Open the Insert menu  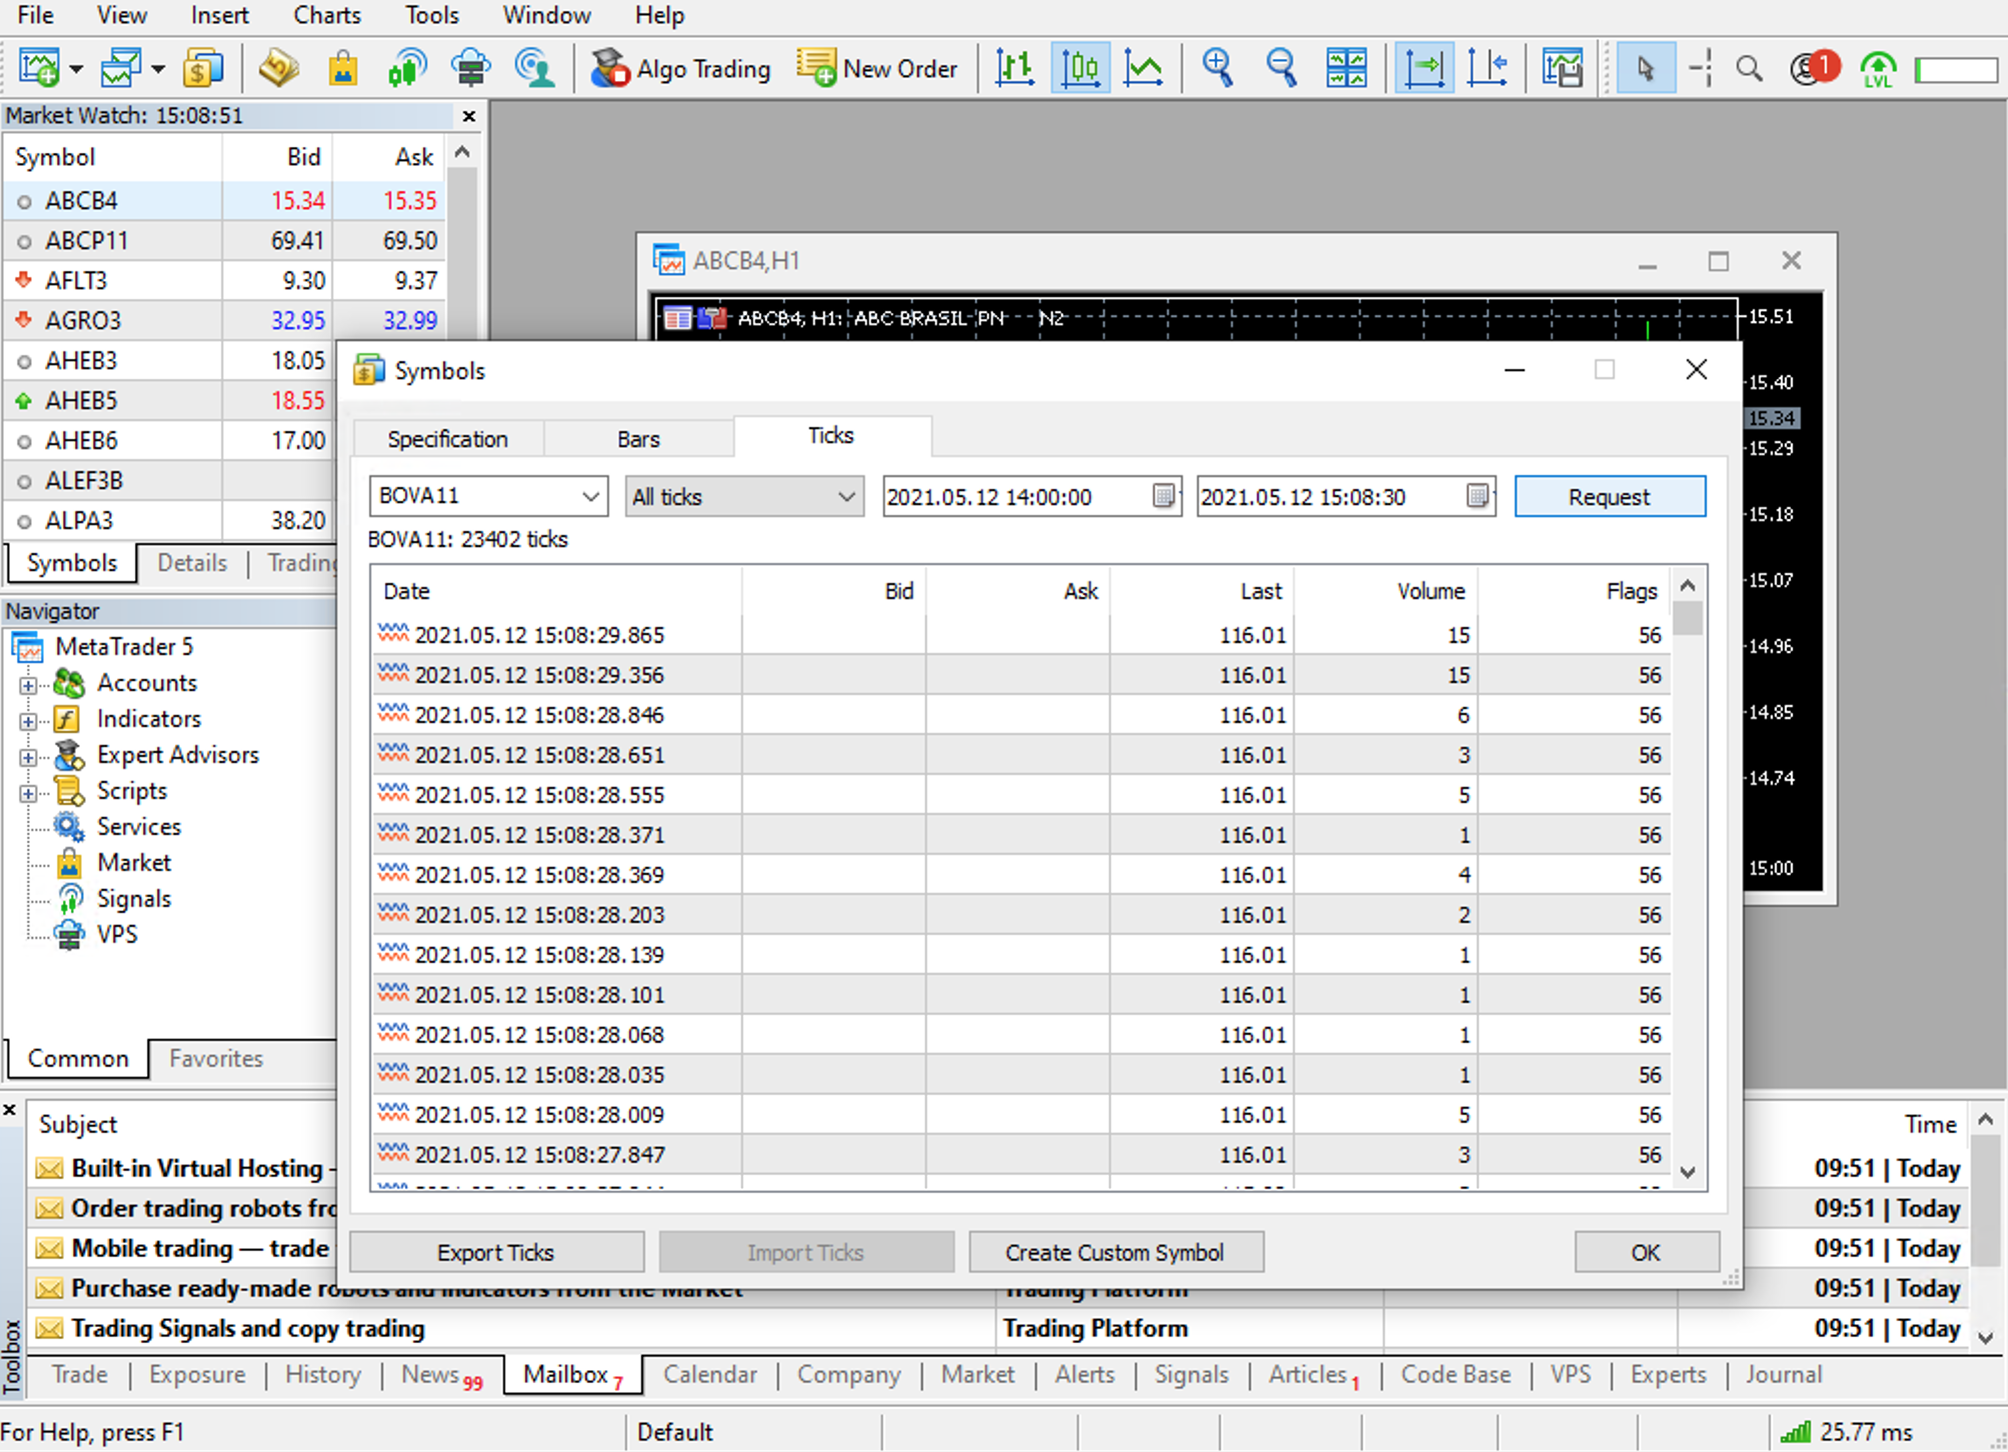tap(220, 16)
